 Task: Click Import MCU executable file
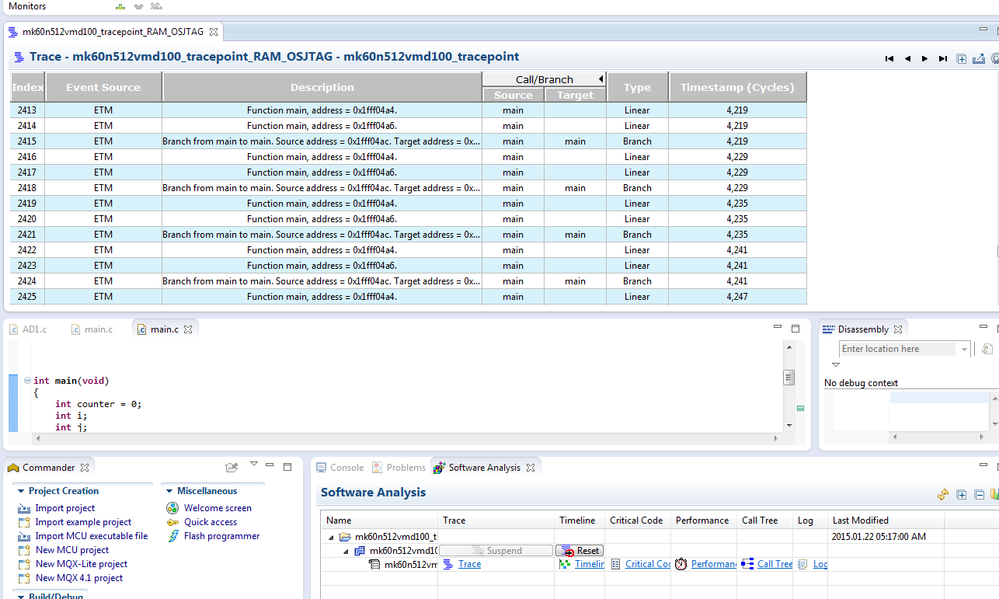91,536
